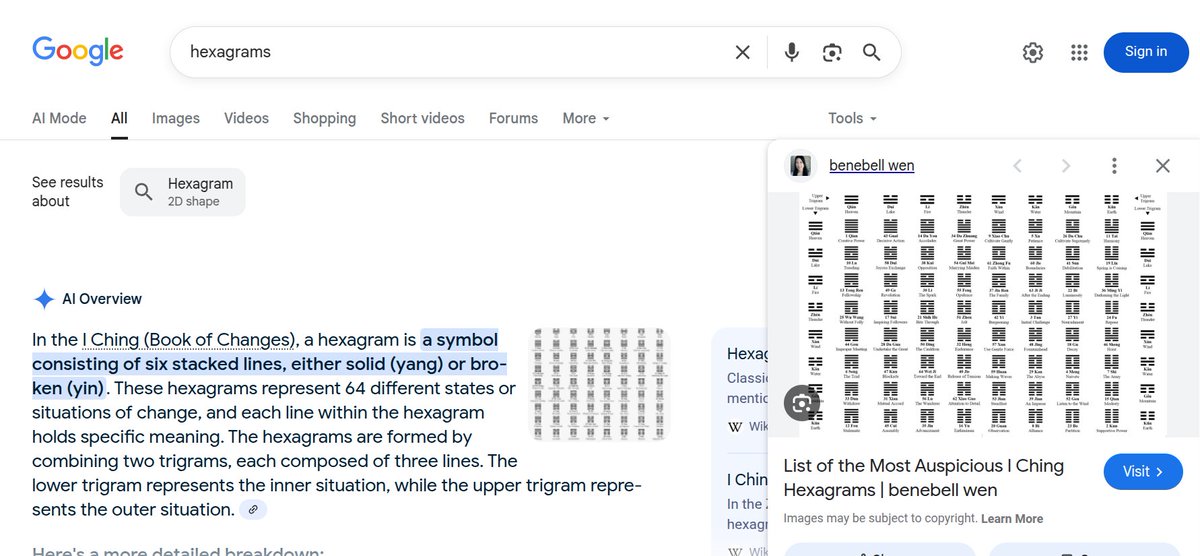The image size is (1200, 556).
Task: Click the Sign in button
Action: tap(1146, 52)
